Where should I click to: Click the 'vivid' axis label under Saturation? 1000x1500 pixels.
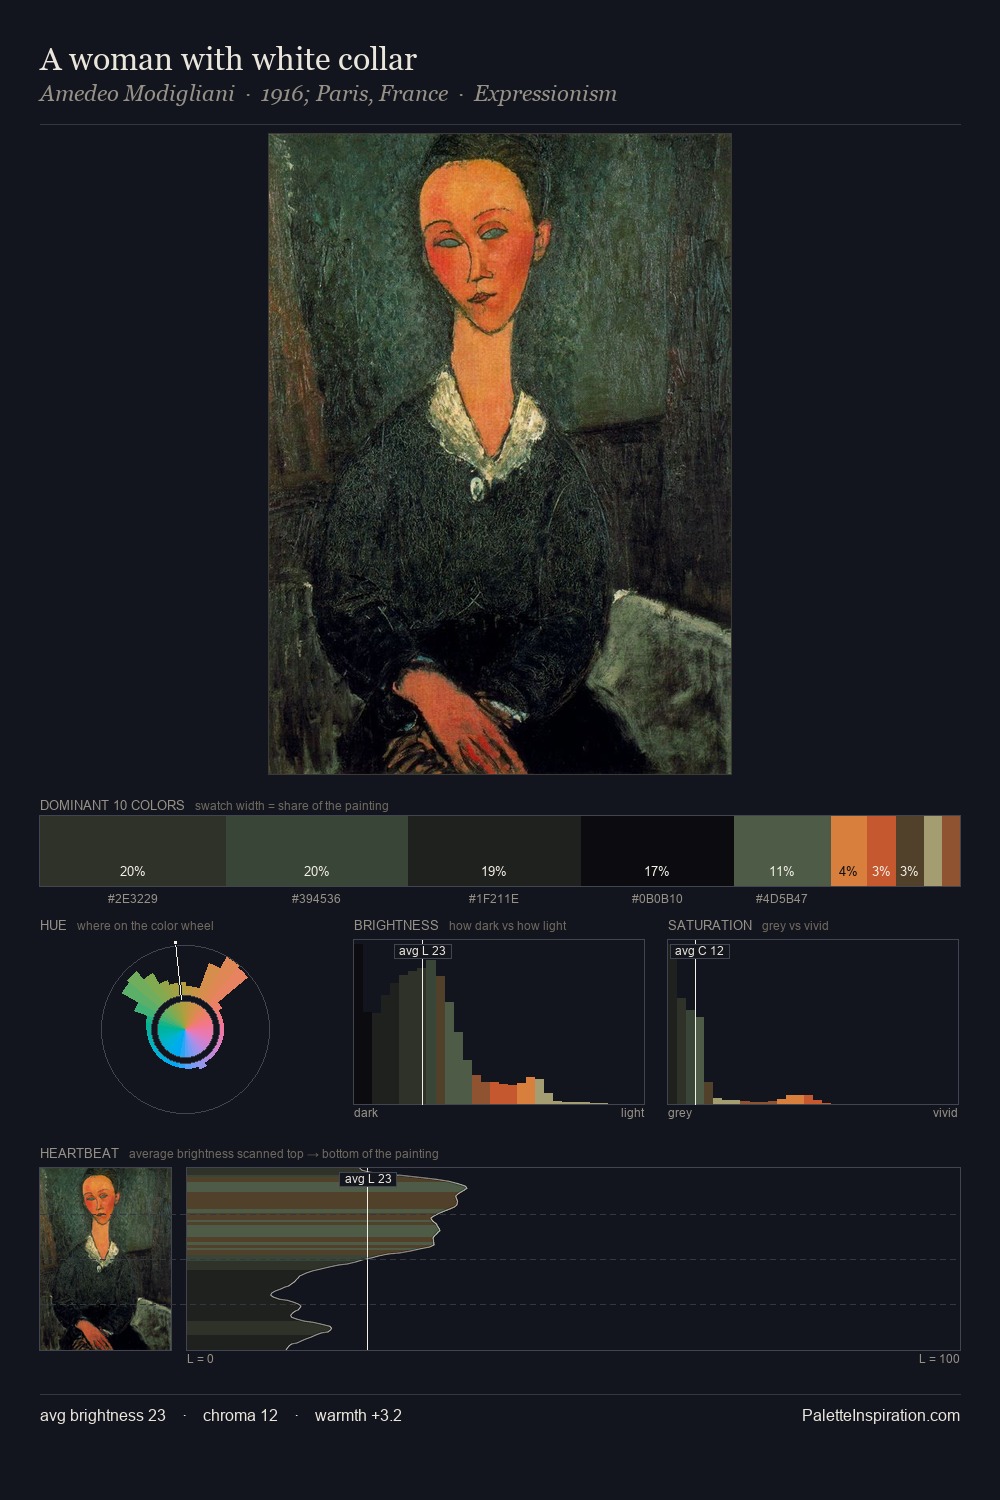click(945, 1113)
